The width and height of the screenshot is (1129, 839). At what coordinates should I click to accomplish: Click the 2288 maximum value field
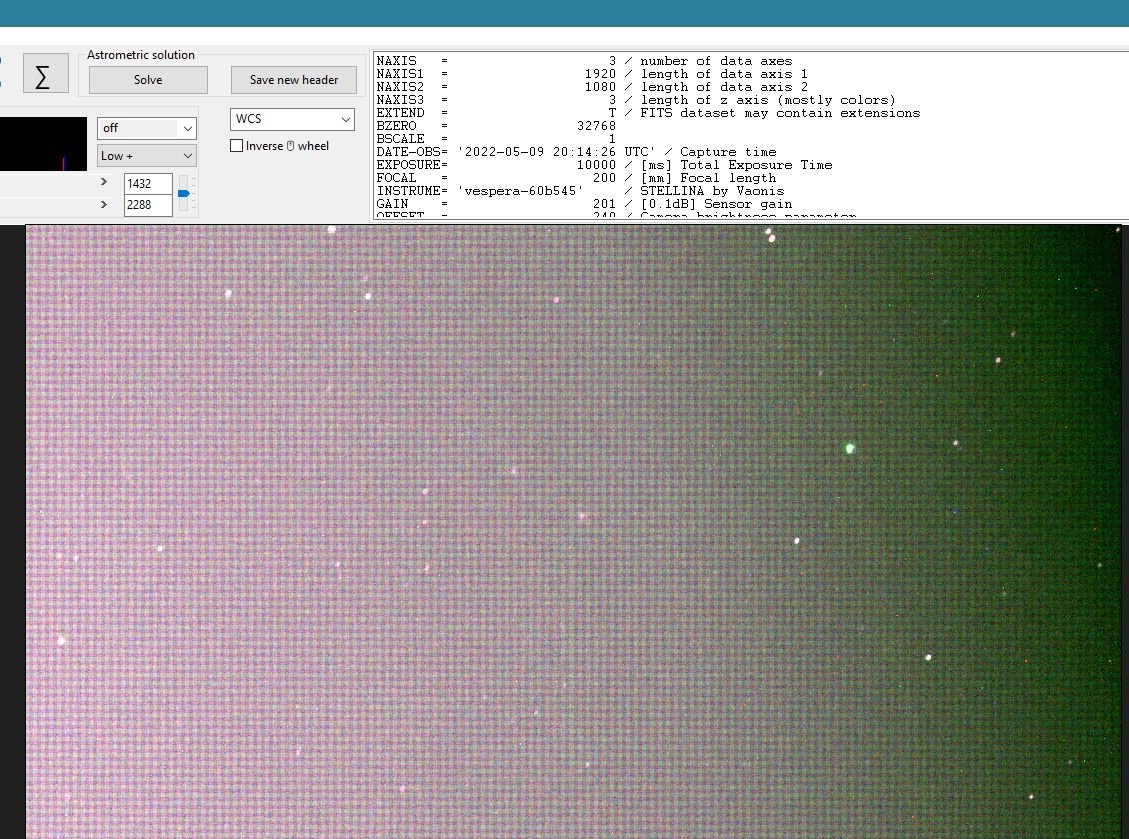(x=148, y=205)
